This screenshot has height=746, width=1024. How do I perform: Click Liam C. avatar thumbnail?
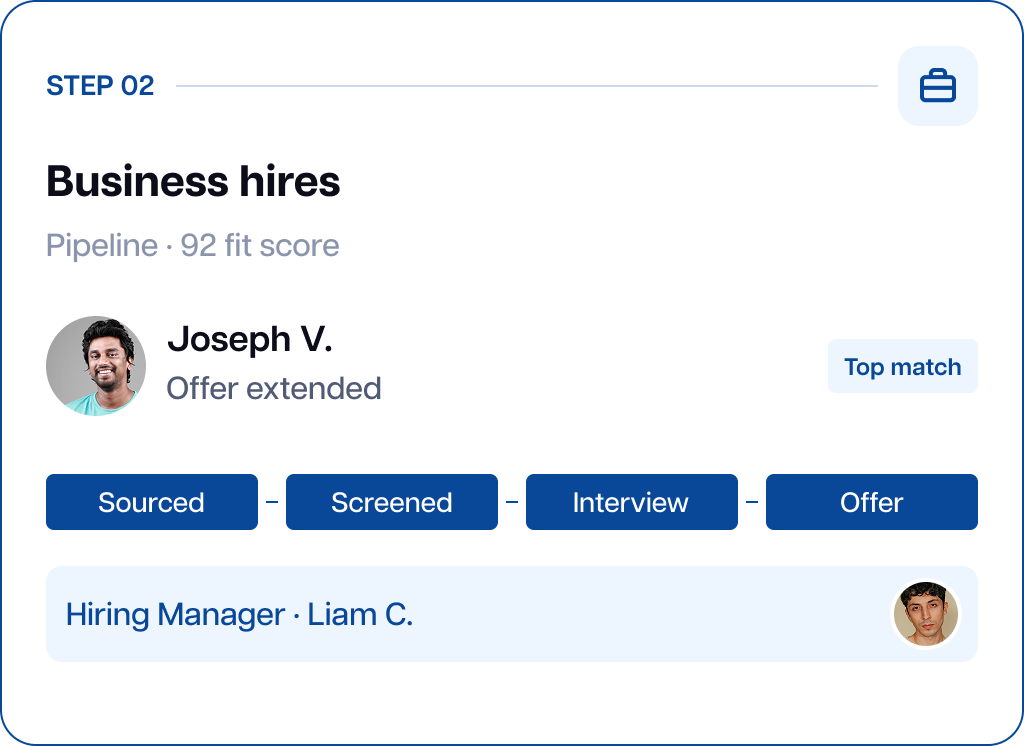point(926,614)
